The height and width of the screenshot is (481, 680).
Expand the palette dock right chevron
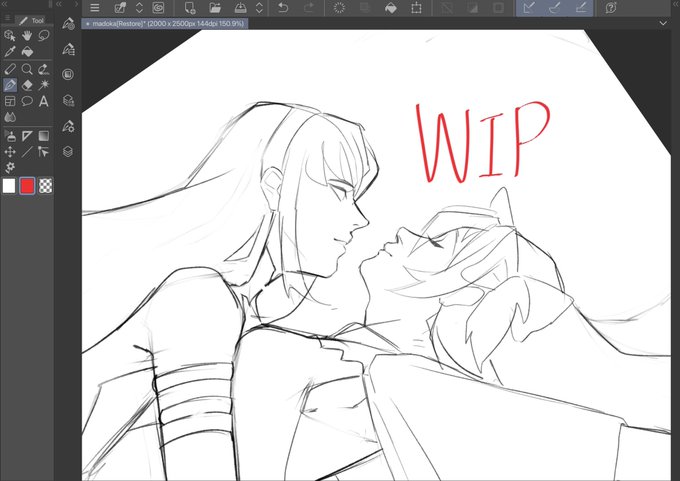[76, 4]
